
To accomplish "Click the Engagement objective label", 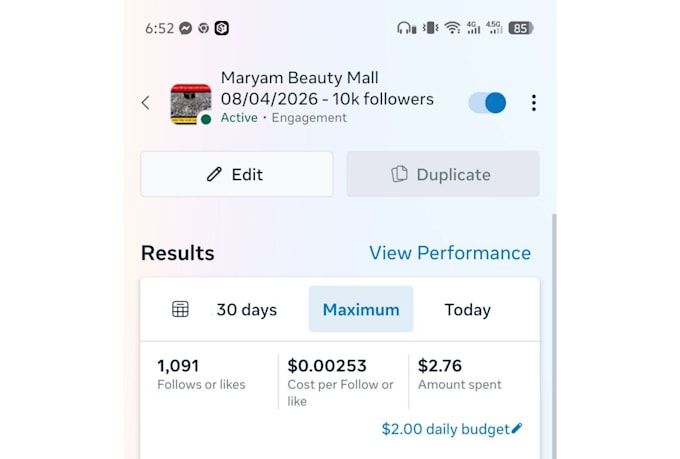I will click(309, 118).
